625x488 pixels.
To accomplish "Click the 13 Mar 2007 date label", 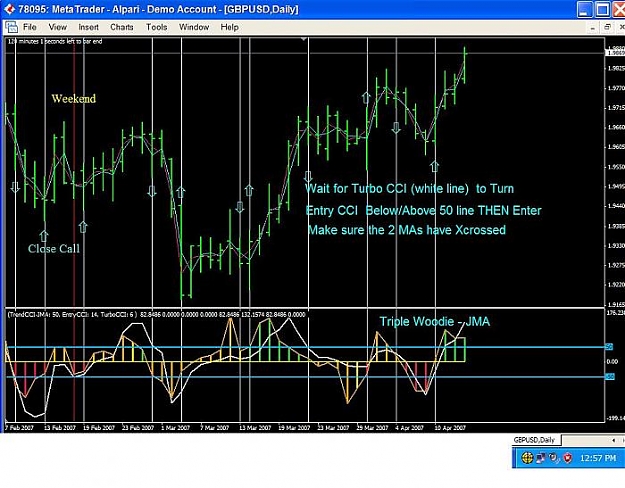I will pos(255,428).
